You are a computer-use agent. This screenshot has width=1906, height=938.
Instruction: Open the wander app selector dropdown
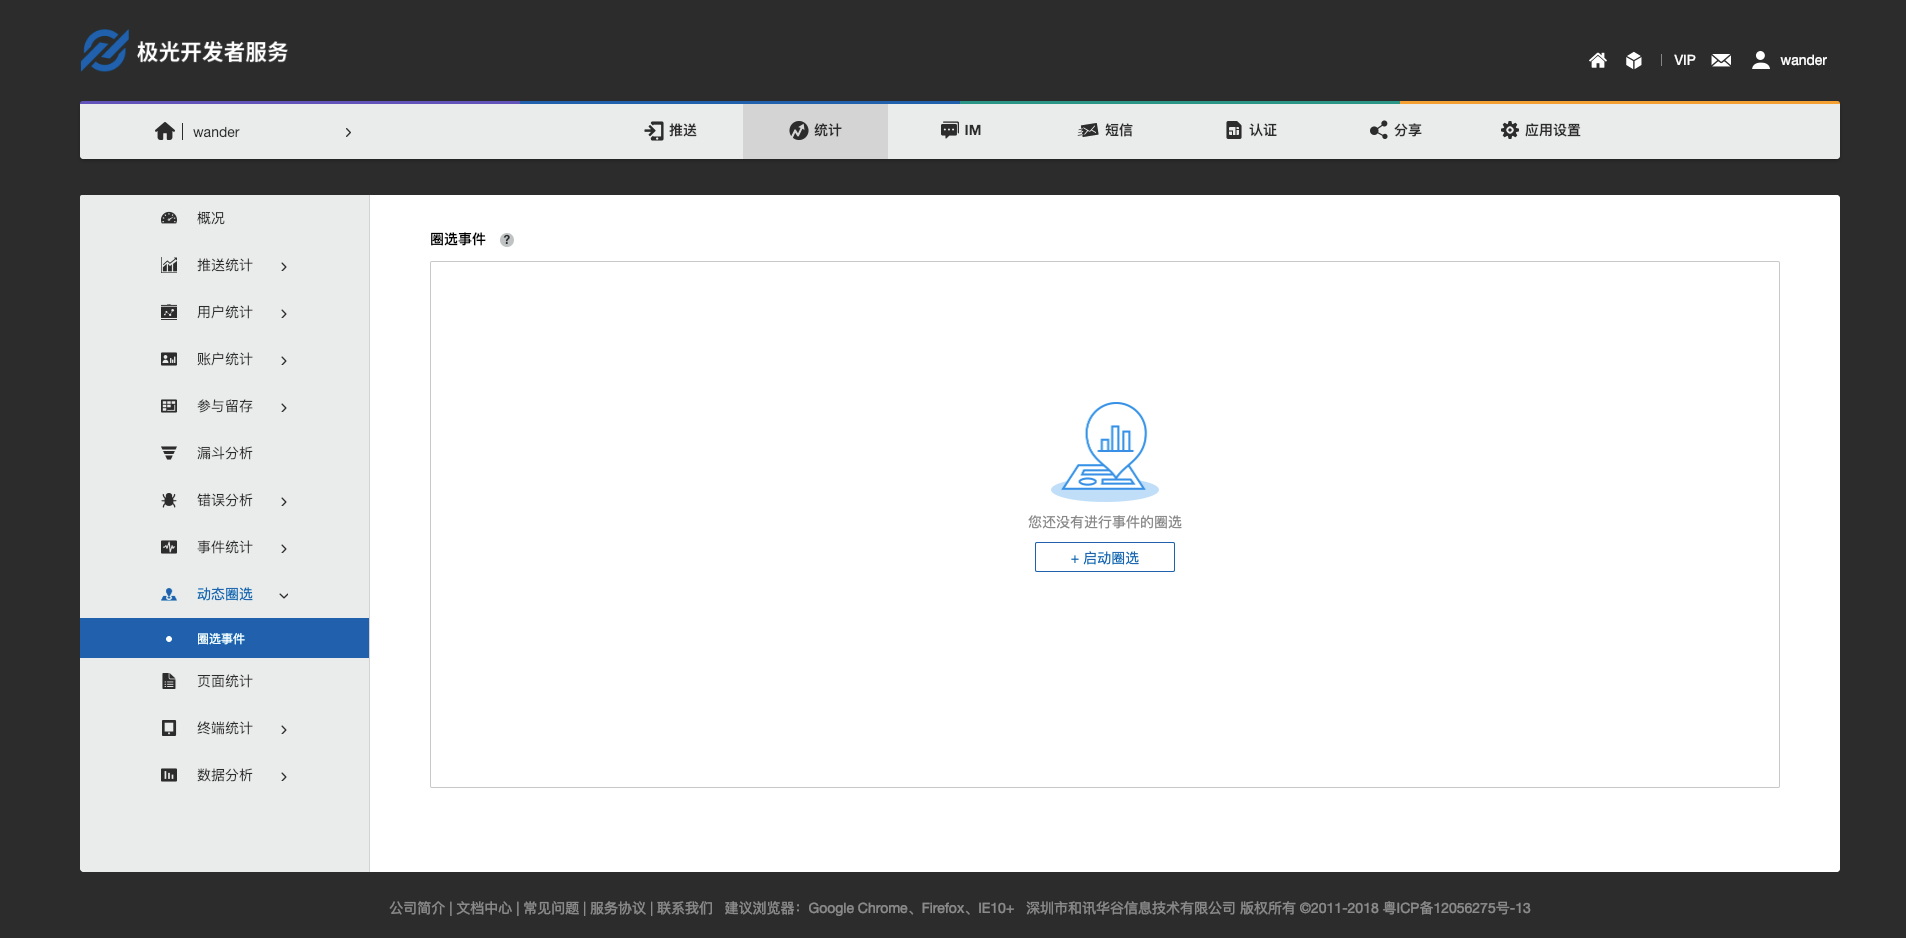348,132
